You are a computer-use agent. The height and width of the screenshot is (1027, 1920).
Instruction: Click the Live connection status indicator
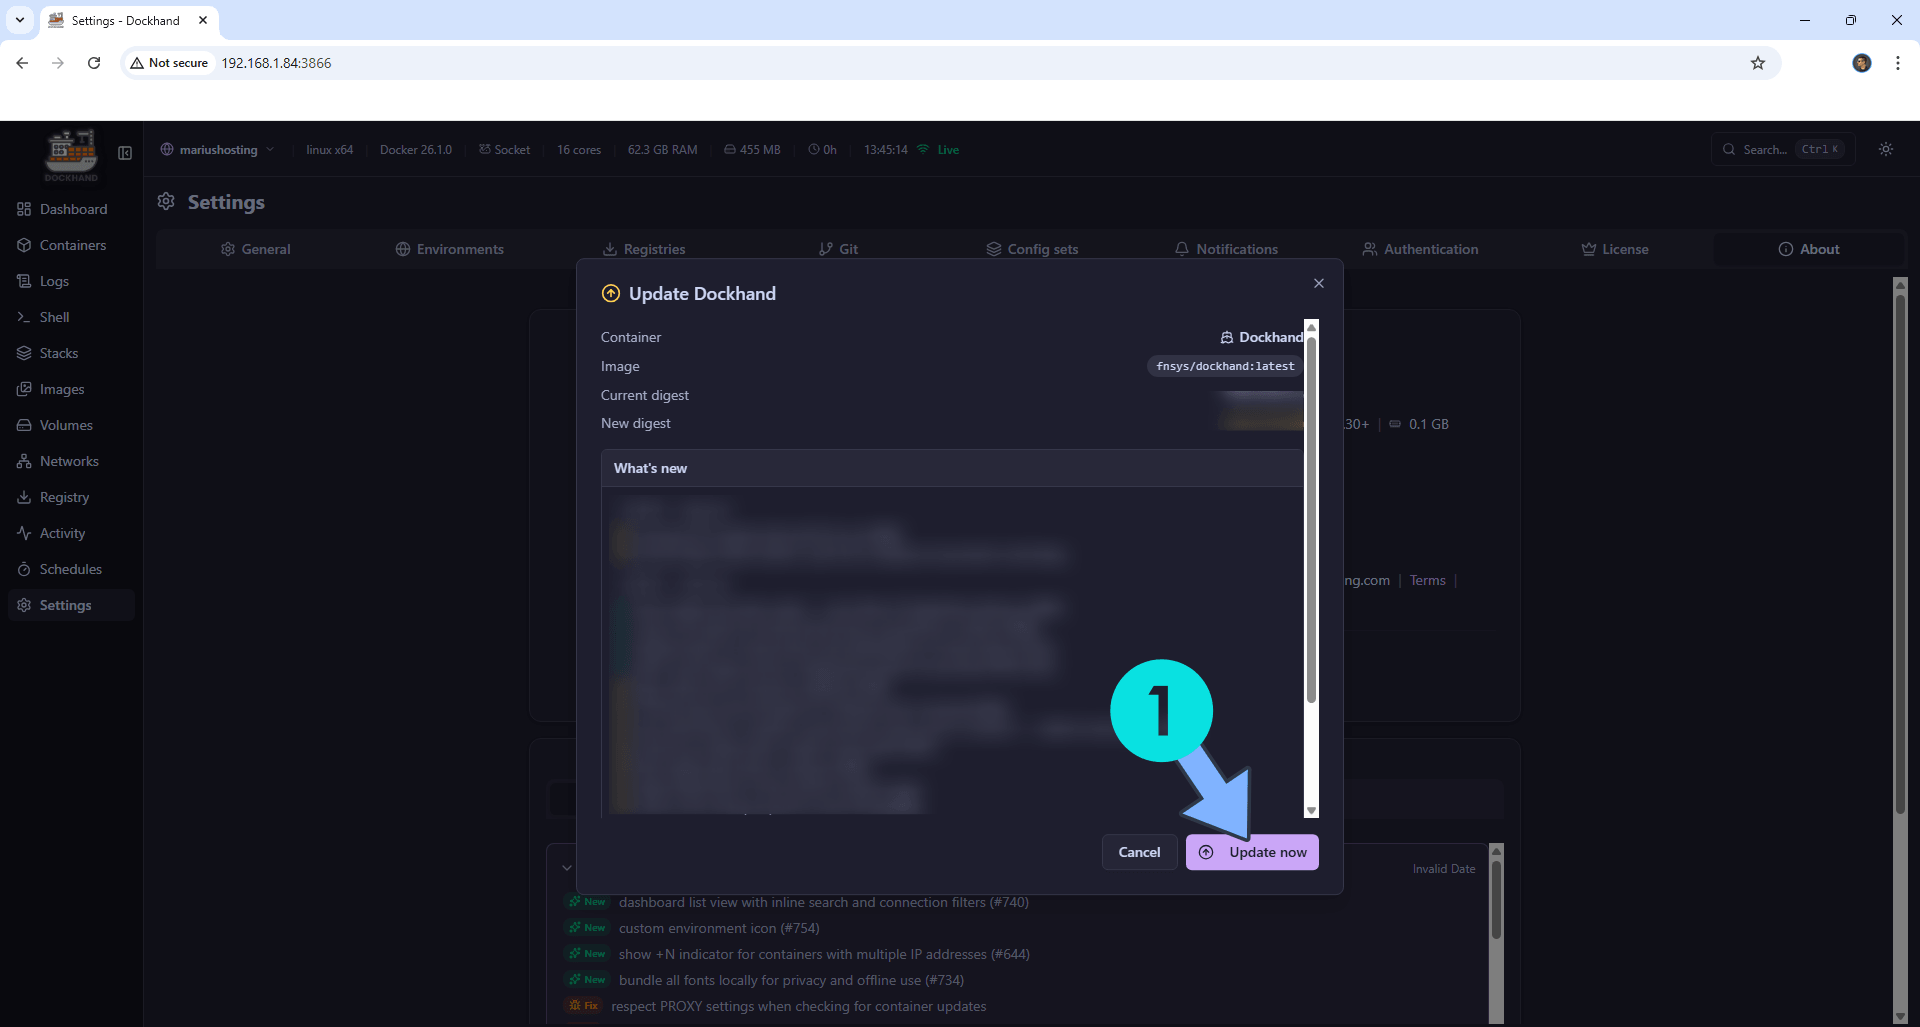pyautogui.click(x=938, y=149)
